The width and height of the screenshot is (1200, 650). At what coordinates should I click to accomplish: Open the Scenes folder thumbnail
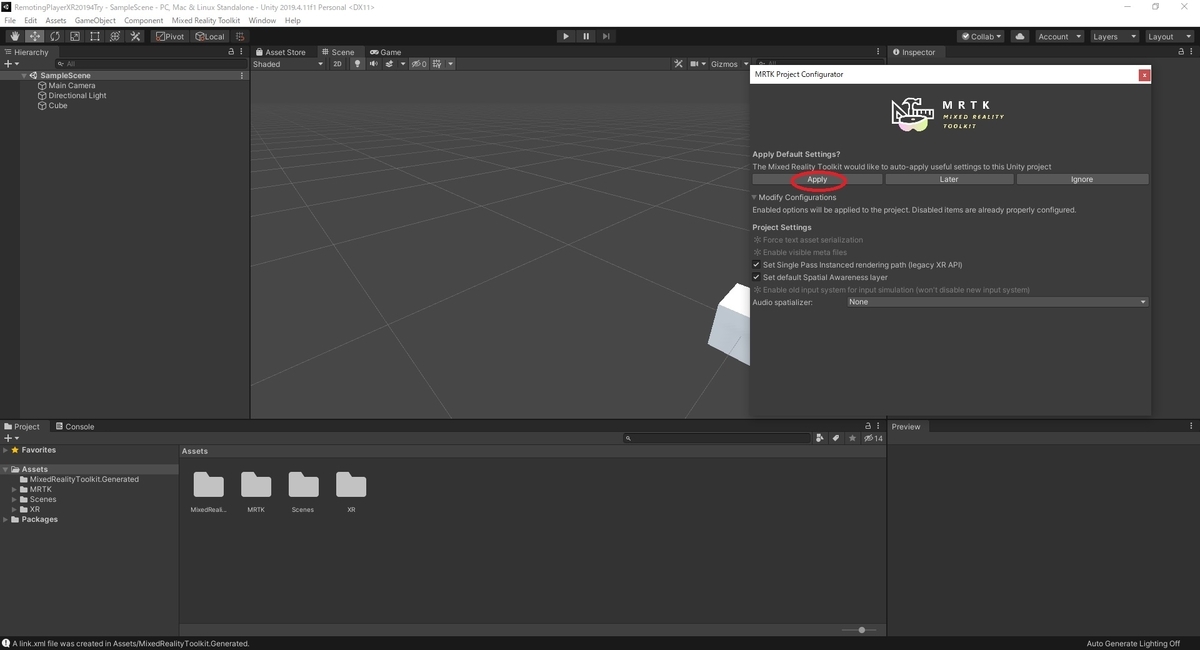click(x=303, y=484)
